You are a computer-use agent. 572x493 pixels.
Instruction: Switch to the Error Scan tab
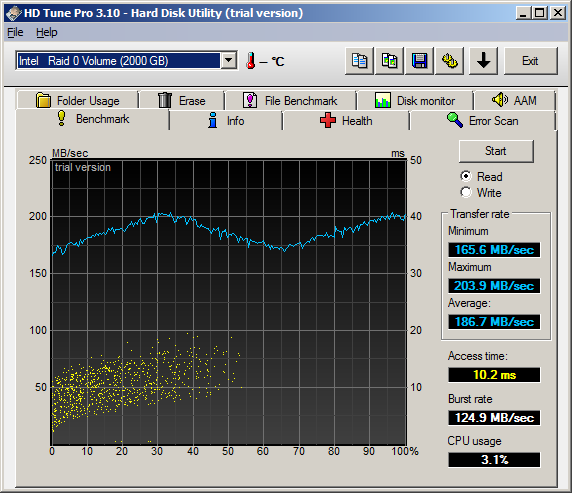click(x=482, y=121)
